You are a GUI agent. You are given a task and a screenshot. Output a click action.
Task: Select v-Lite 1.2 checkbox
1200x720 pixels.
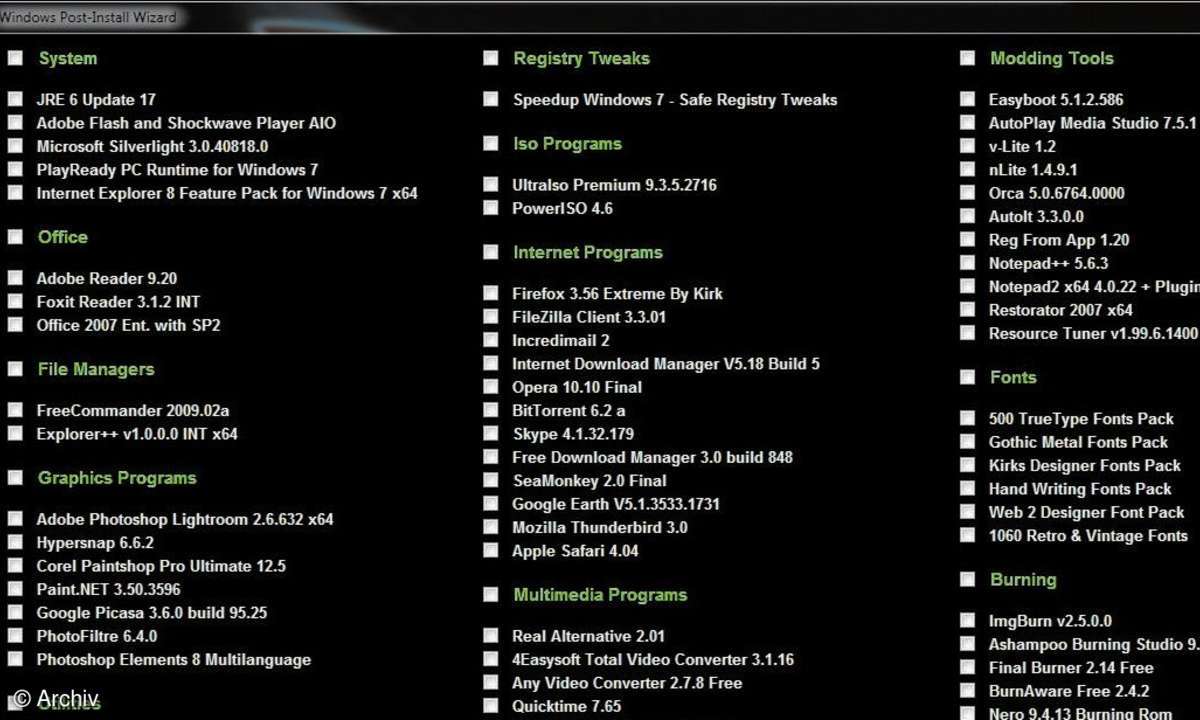(967, 146)
